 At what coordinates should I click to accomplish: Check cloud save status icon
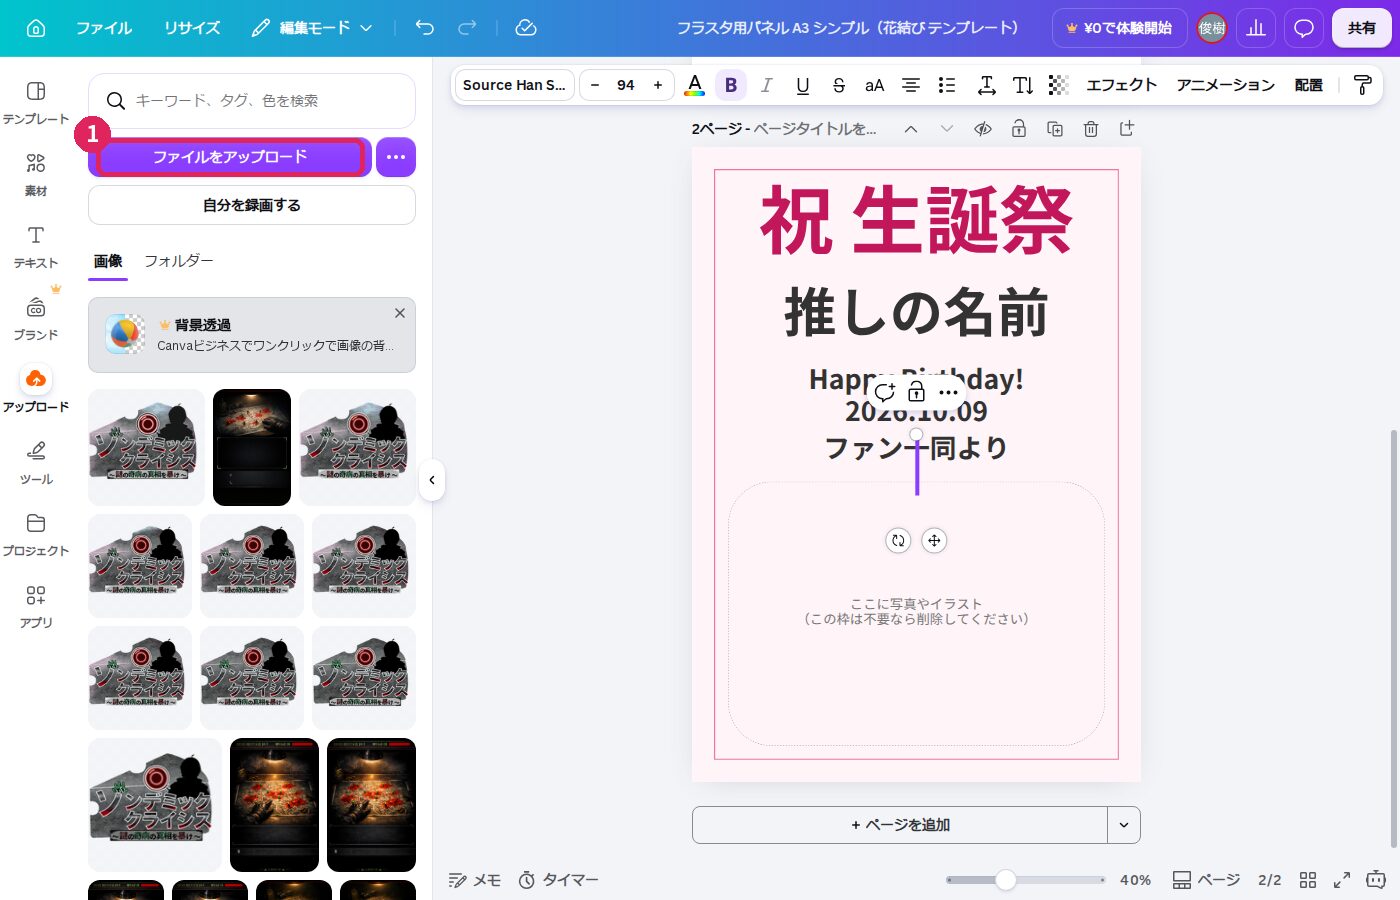click(x=526, y=28)
